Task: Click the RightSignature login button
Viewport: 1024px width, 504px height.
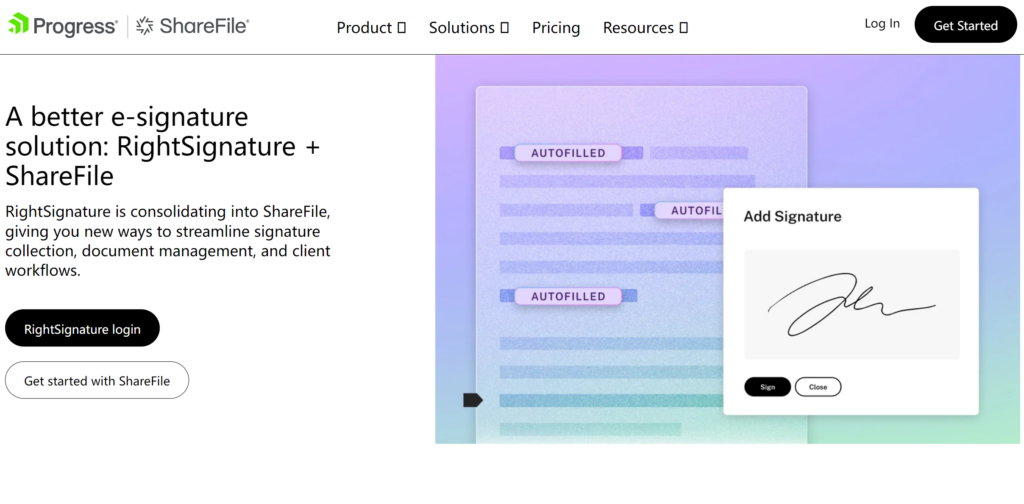Action: coord(82,328)
